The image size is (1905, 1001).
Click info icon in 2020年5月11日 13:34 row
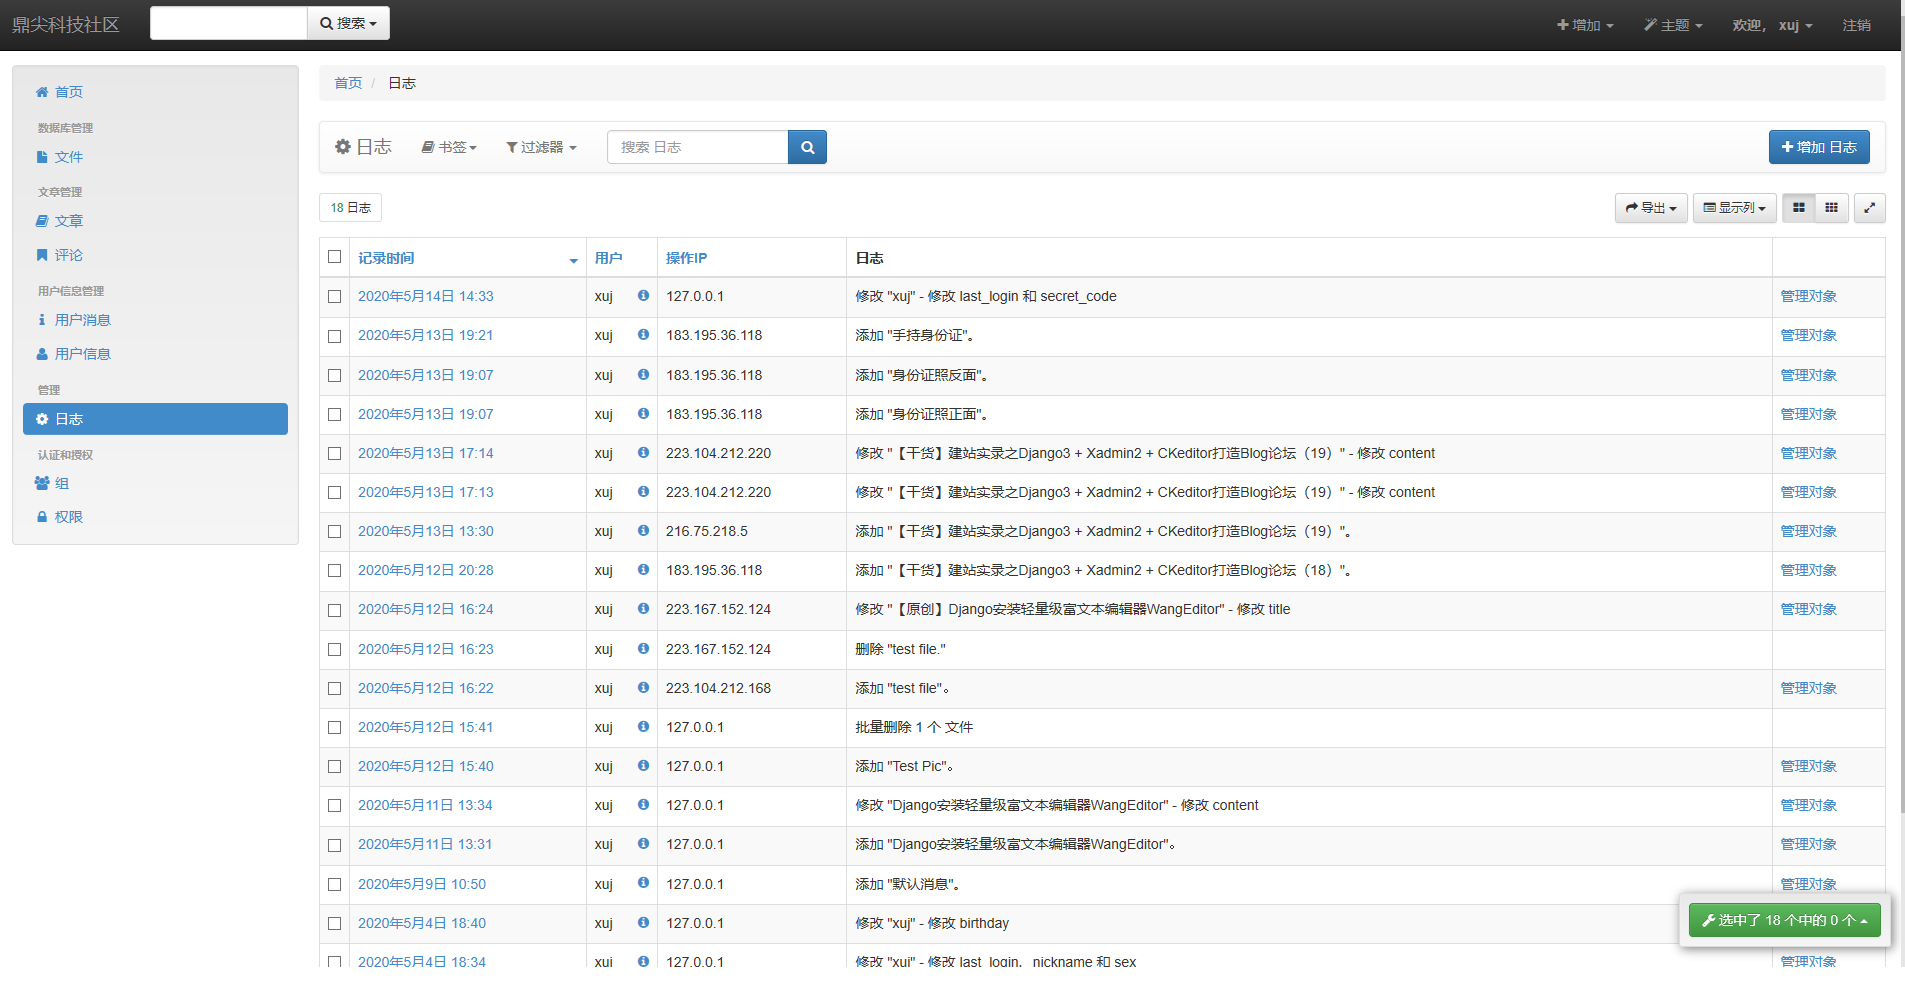tap(643, 805)
